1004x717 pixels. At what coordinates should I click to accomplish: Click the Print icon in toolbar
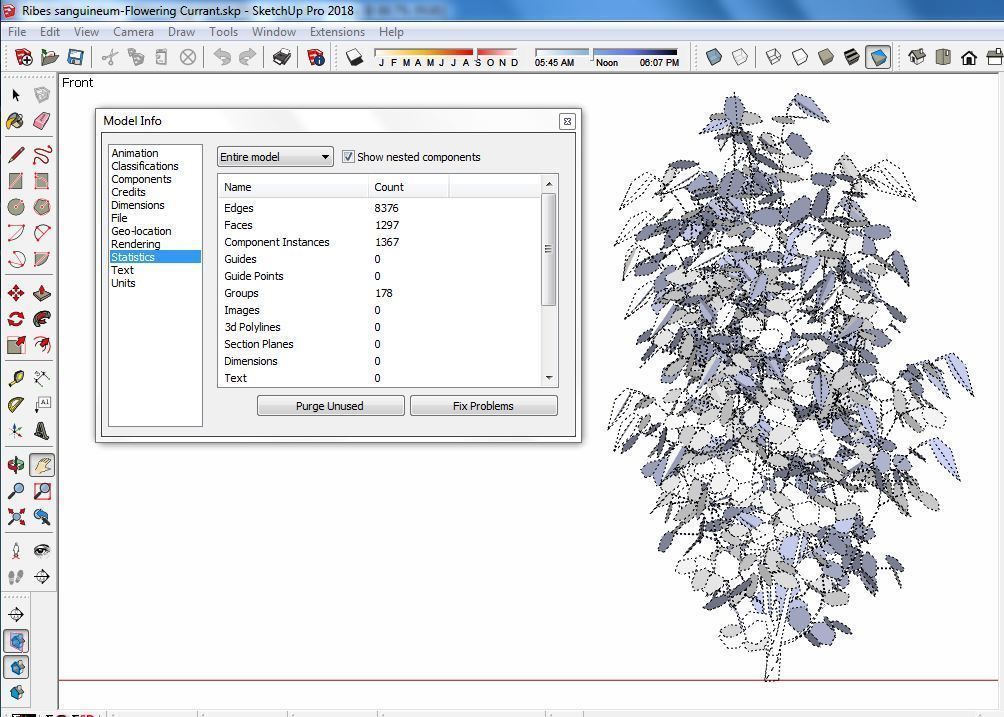[x=282, y=58]
